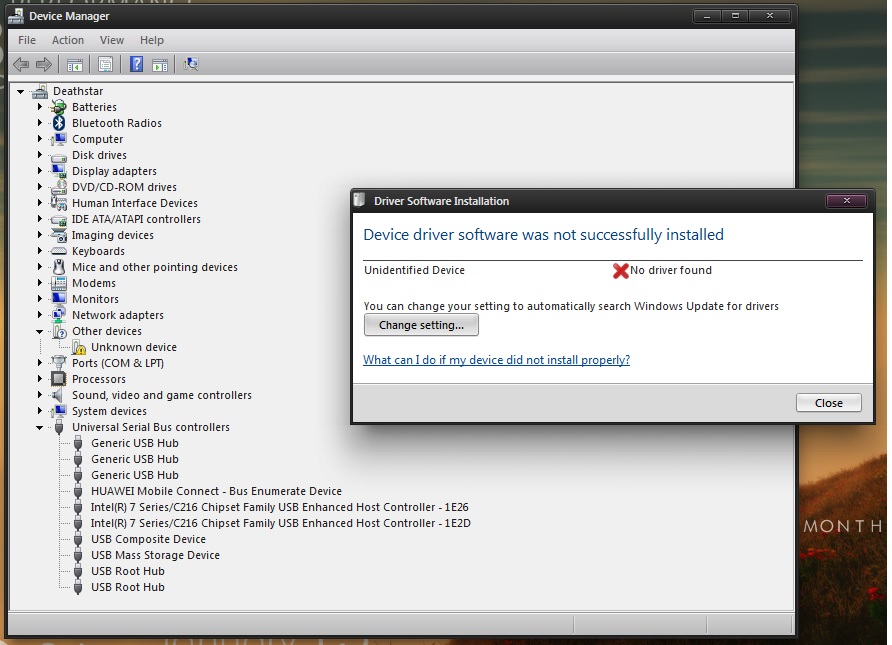Click the Action Pane toolbar icon
This screenshot has height=645, width=892.
[160, 65]
